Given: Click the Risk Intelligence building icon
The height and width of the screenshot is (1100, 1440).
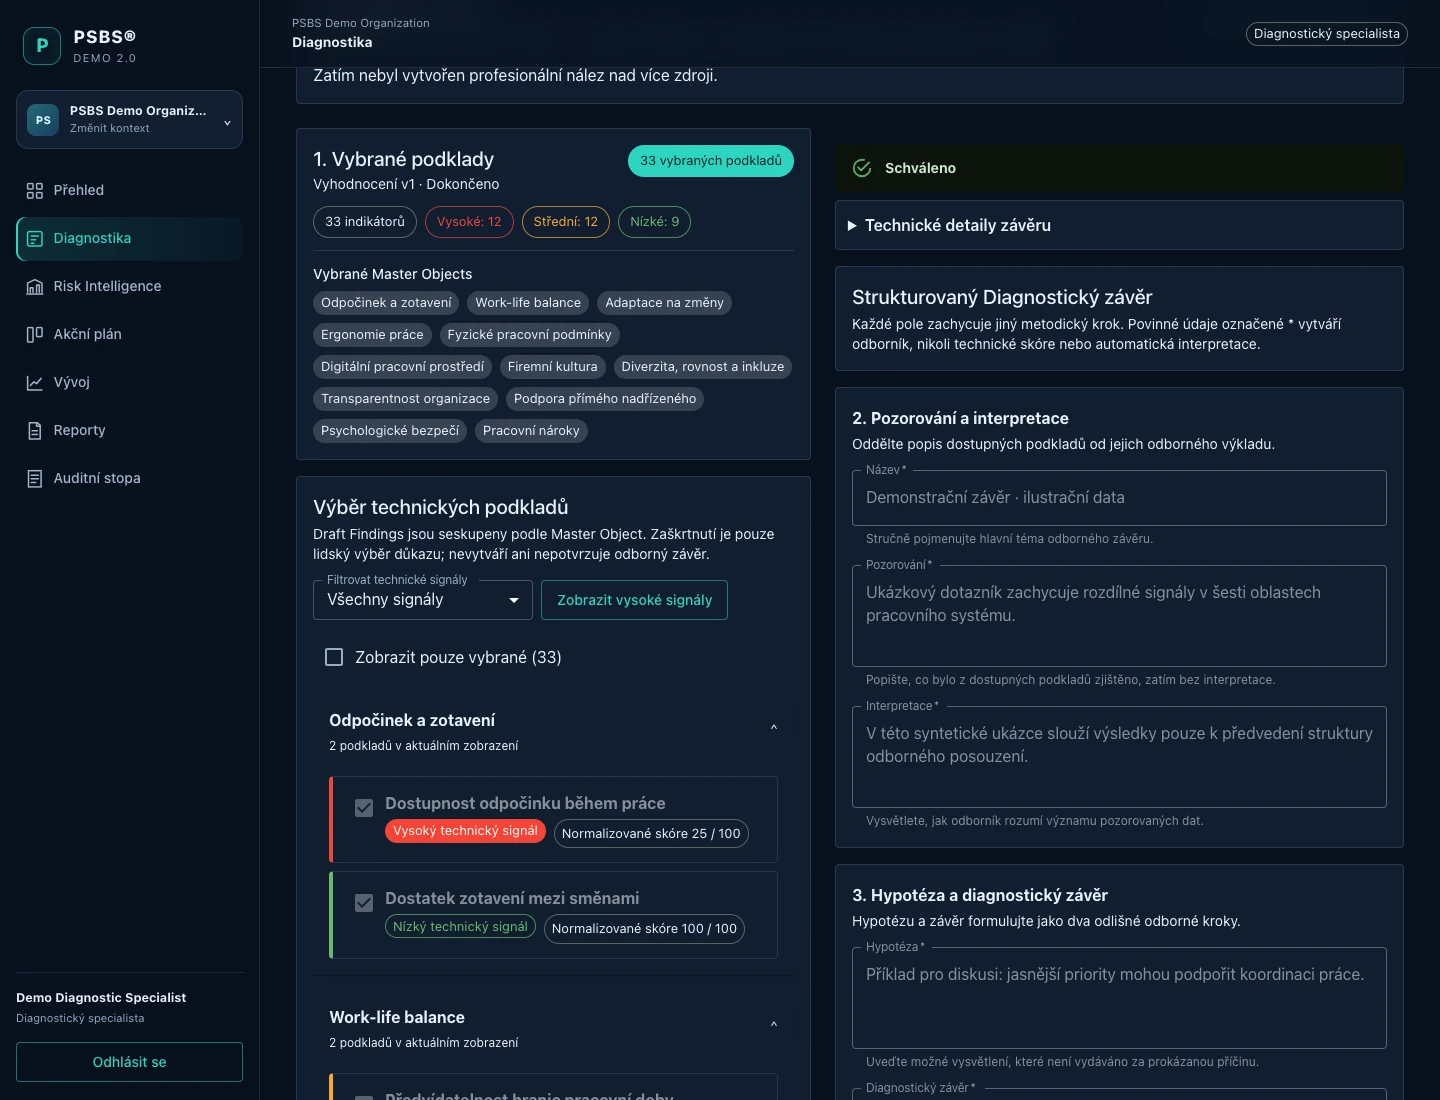Looking at the screenshot, I should pos(35,286).
